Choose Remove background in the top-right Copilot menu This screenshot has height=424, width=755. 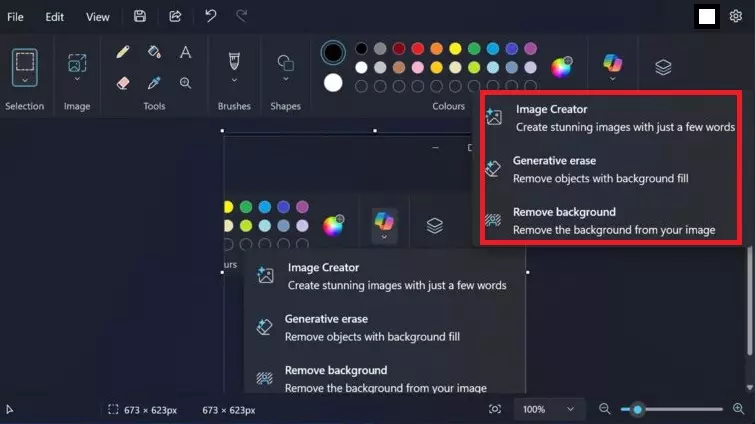coord(611,221)
